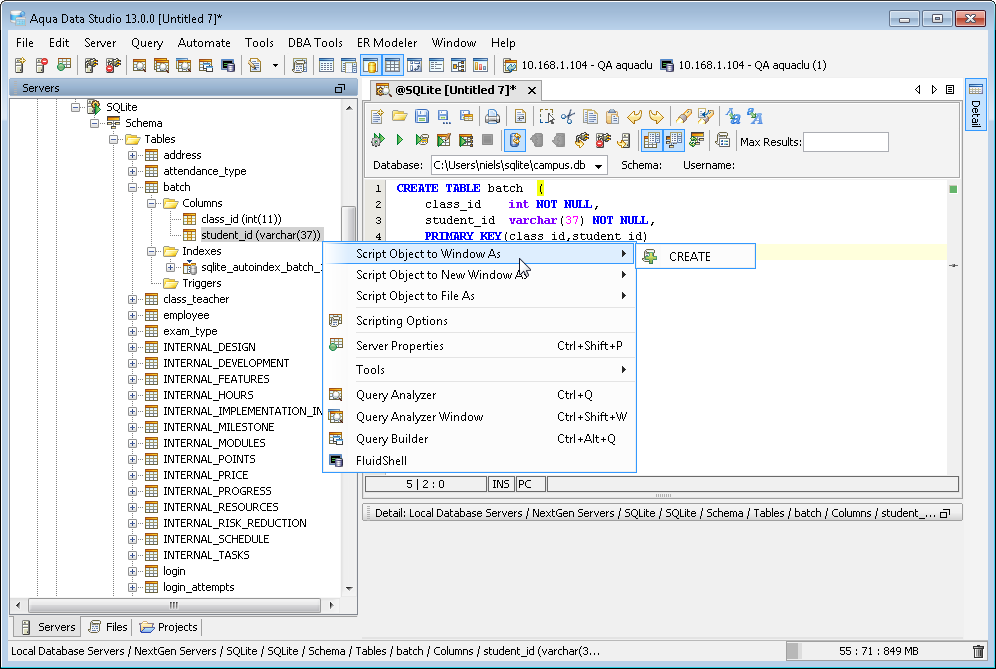Image resolution: width=996 pixels, height=669 pixels.
Task: Select CREATE in the submenu
Action: (696, 257)
